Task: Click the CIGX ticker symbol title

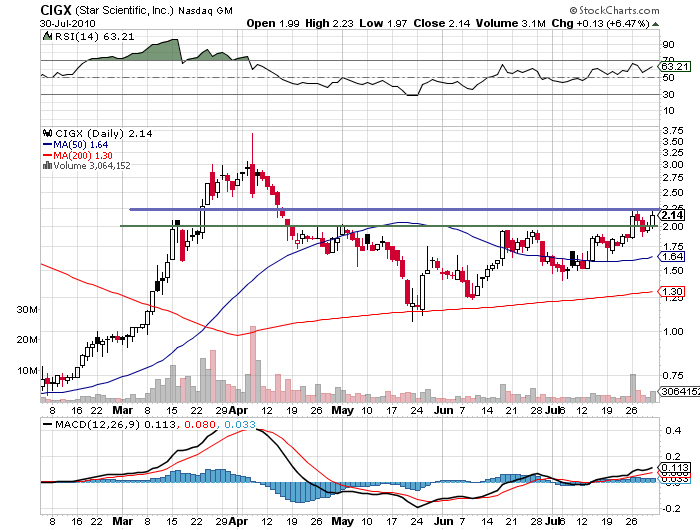Action: [x=56, y=10]
